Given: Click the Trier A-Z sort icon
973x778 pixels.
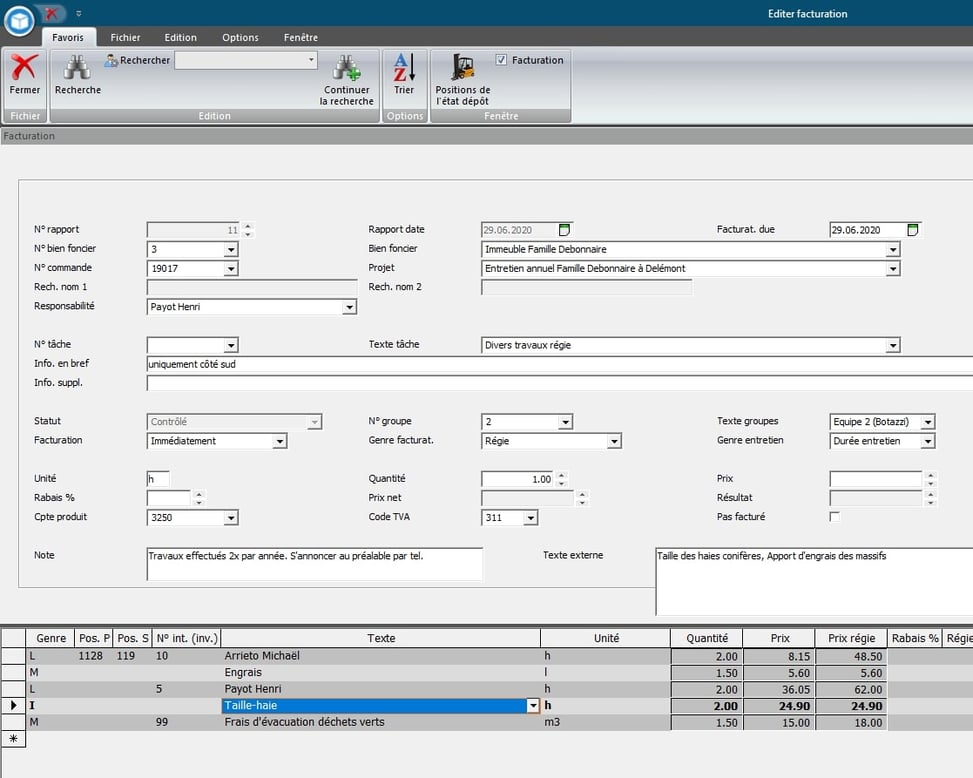Looking at the screenshot, I should [404, 67].
